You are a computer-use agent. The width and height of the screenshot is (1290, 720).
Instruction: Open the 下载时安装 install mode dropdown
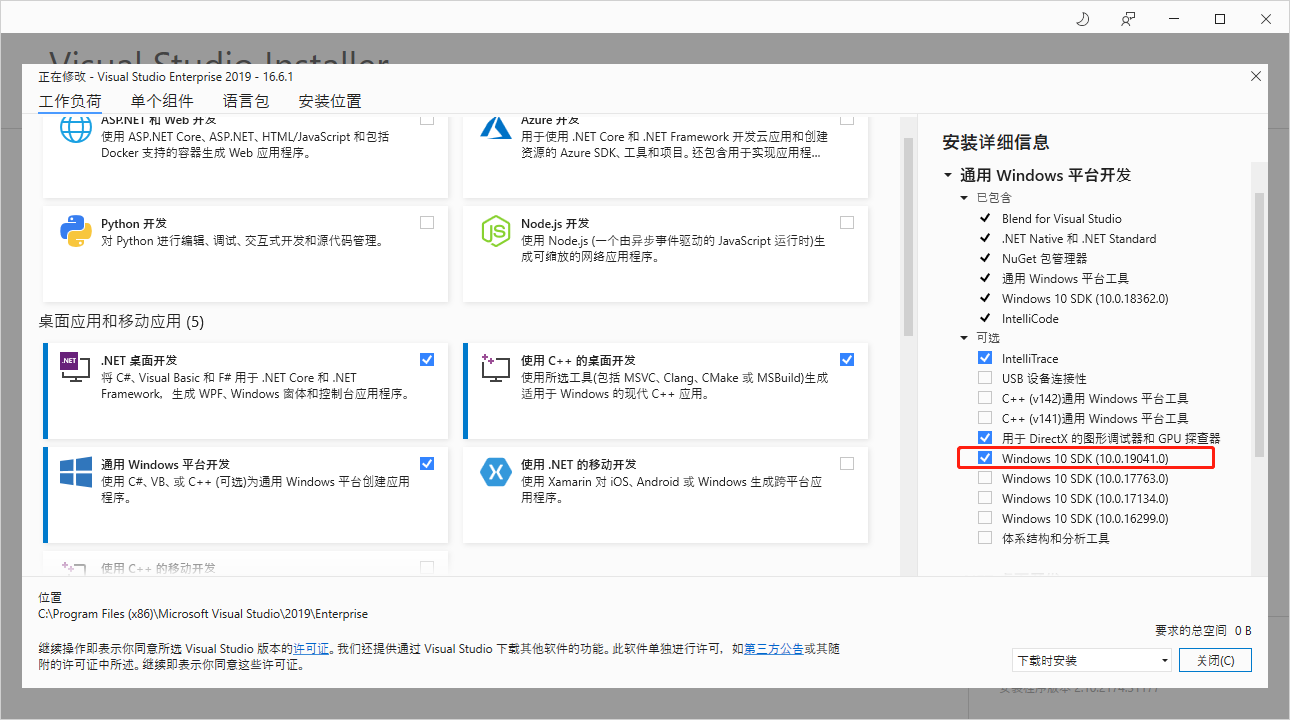click(1091, 660)
